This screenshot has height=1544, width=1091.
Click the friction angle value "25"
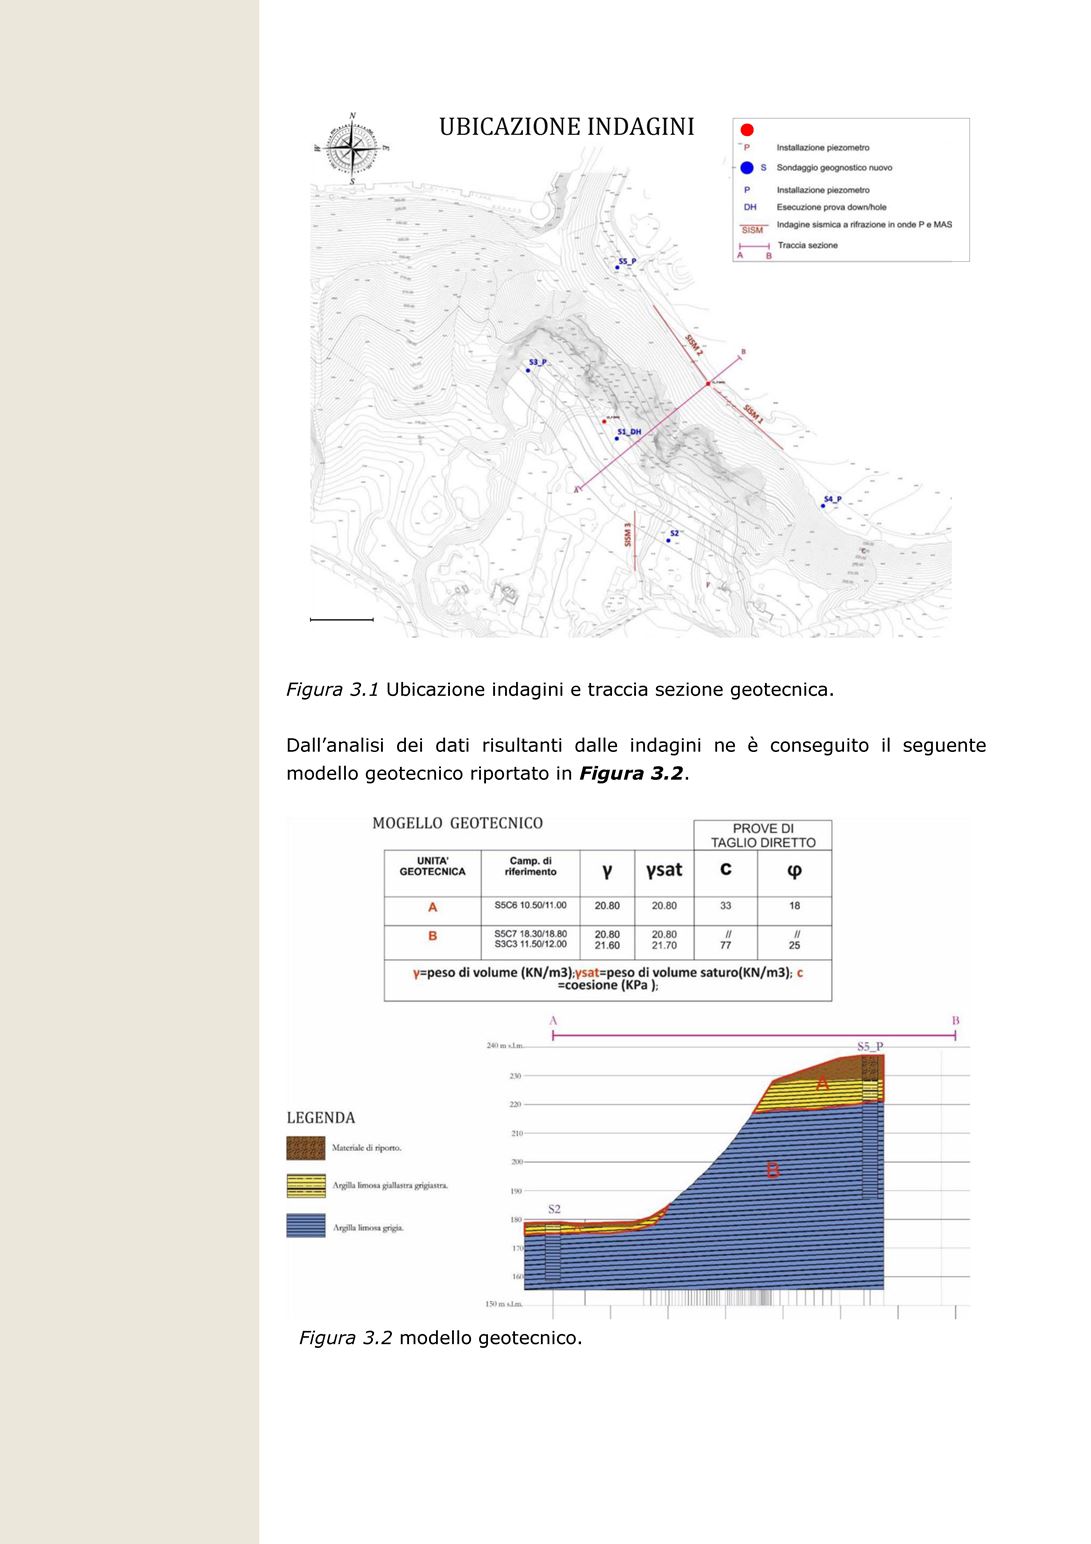[794, 945]
